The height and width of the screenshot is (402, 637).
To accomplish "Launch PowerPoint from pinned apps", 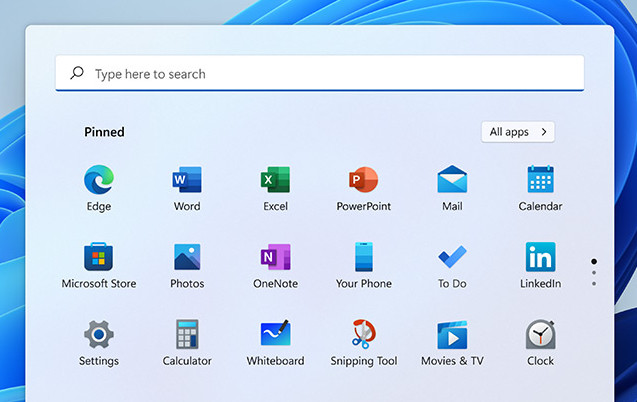I will coord(364,179).
